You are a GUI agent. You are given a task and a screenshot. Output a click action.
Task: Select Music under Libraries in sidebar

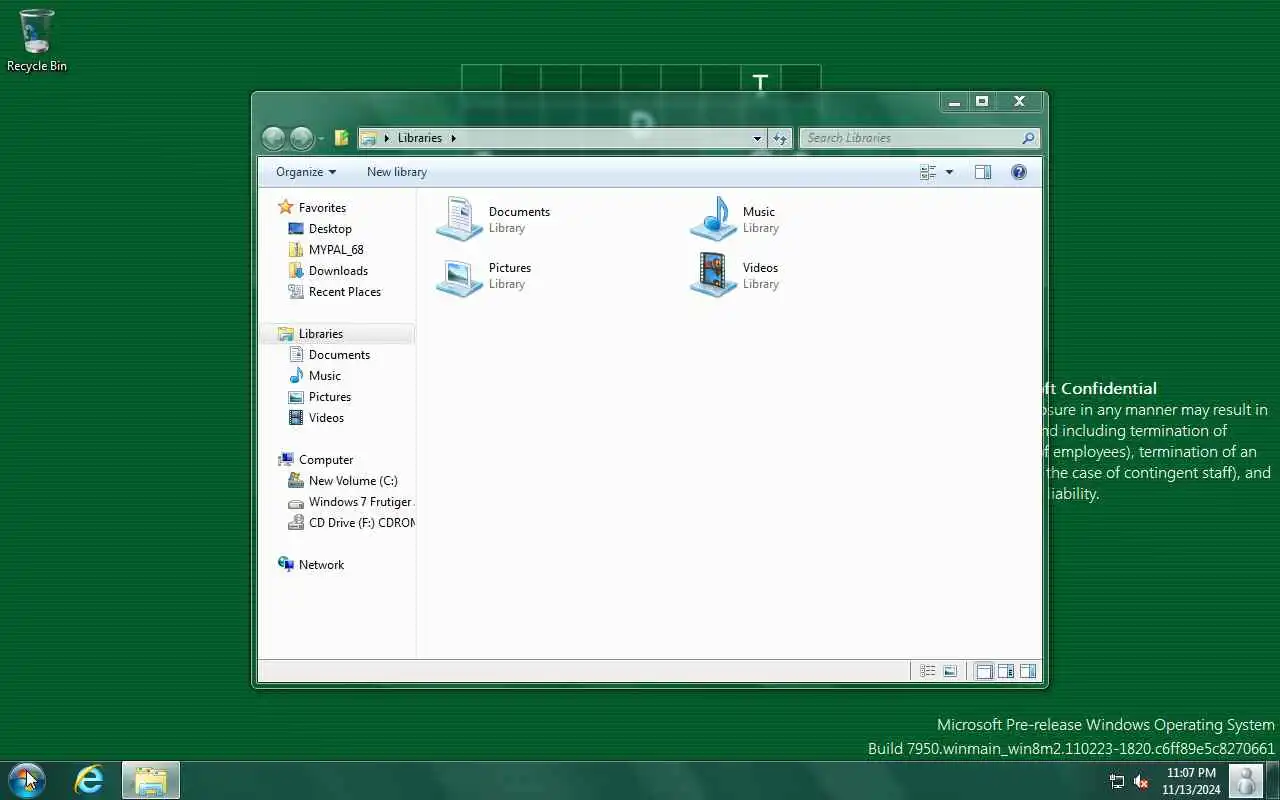(x=315, y=375)
